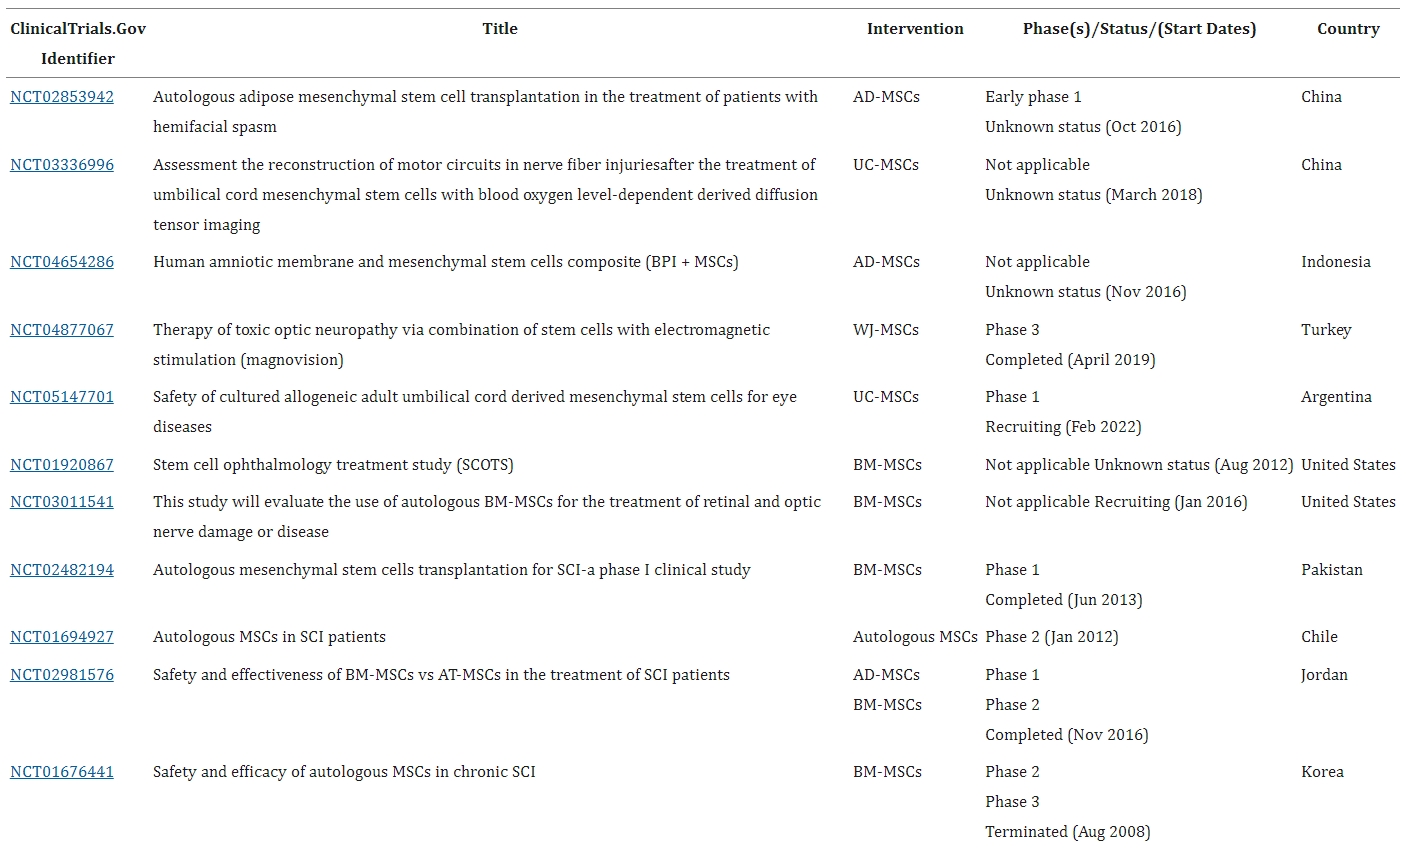Follow the NCT02482194 Pakistan trial link
Image resolution: width=1408 pixels, height=851 pixels.
click(62, 570)
